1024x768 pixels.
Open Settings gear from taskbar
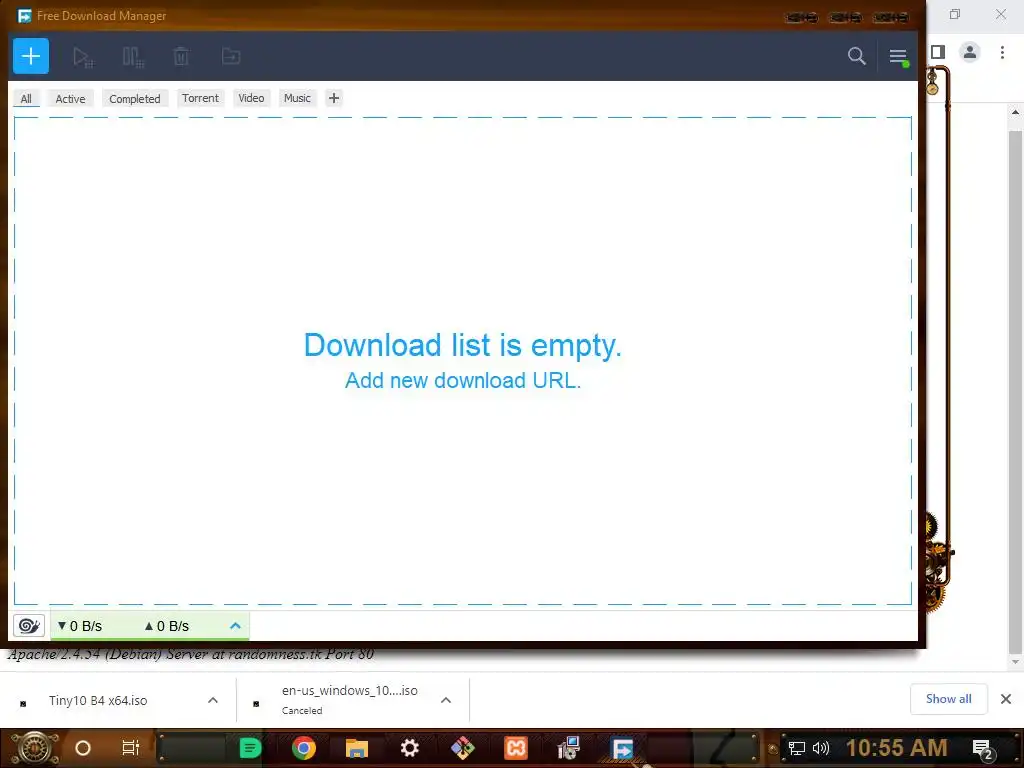click(409, 748)
